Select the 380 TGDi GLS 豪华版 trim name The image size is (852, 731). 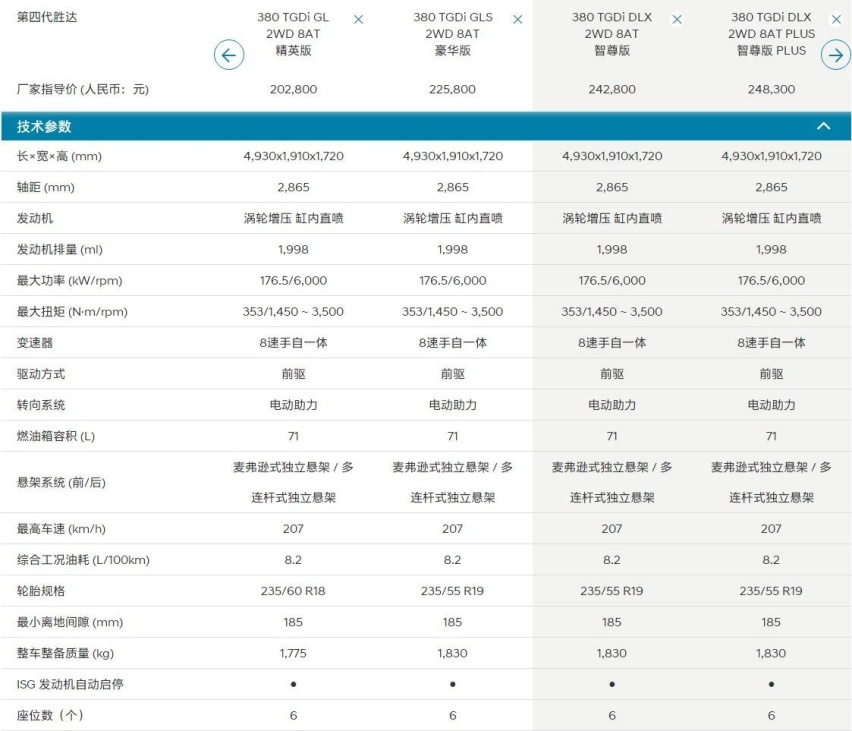[453, 34]
